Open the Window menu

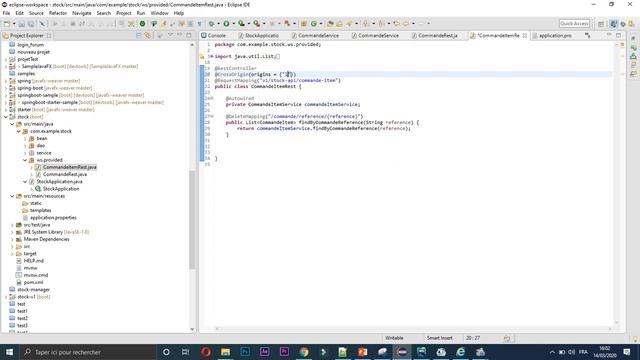(x=159, y=13)
